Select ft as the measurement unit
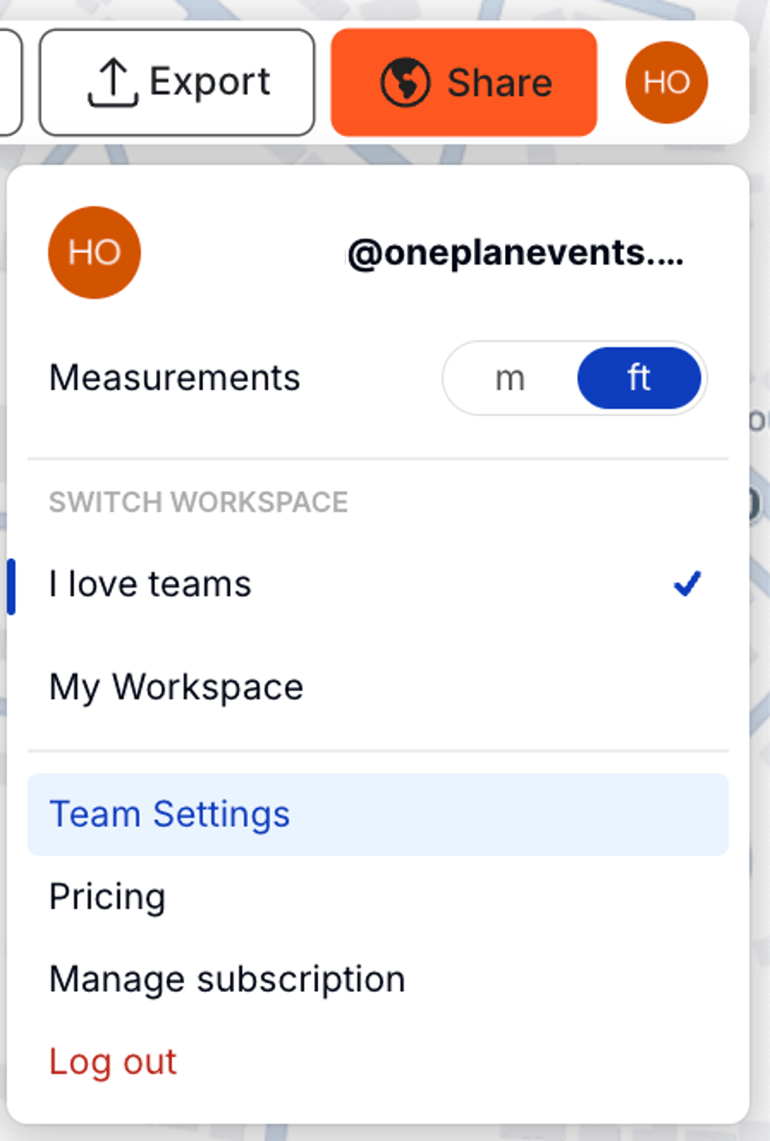Screen dimensions: 770x1141 (640, 378)
